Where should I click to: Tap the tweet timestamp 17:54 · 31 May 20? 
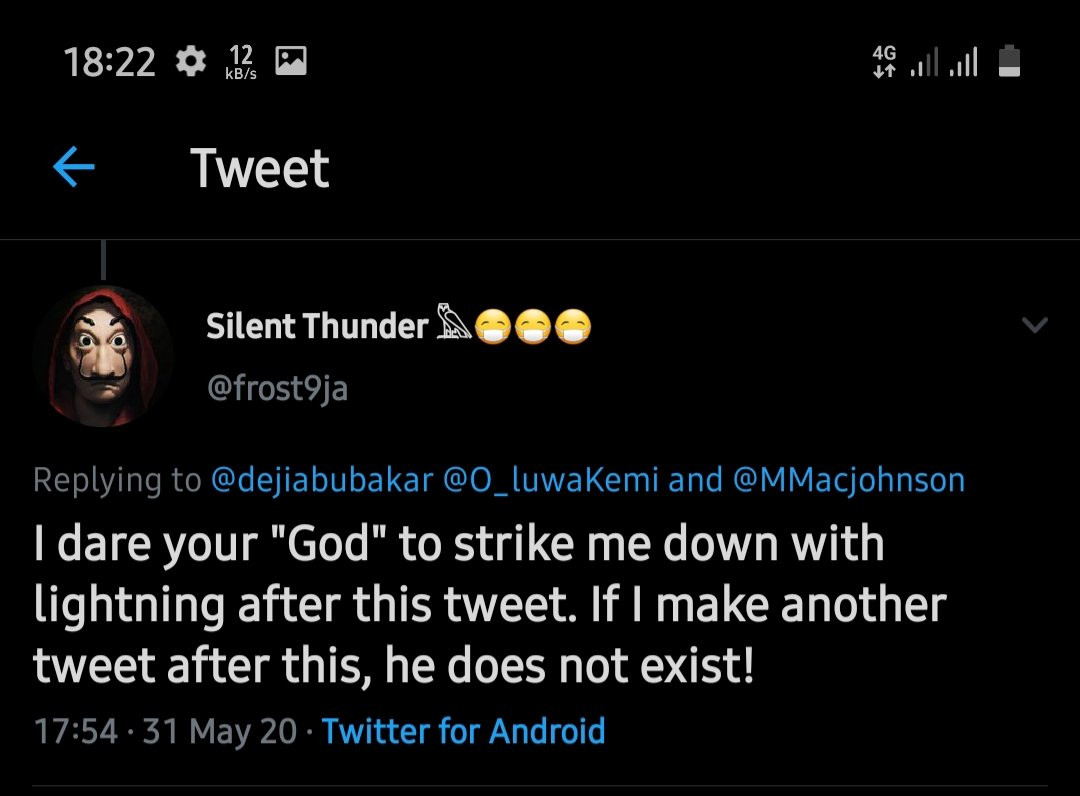pos(165,731)
